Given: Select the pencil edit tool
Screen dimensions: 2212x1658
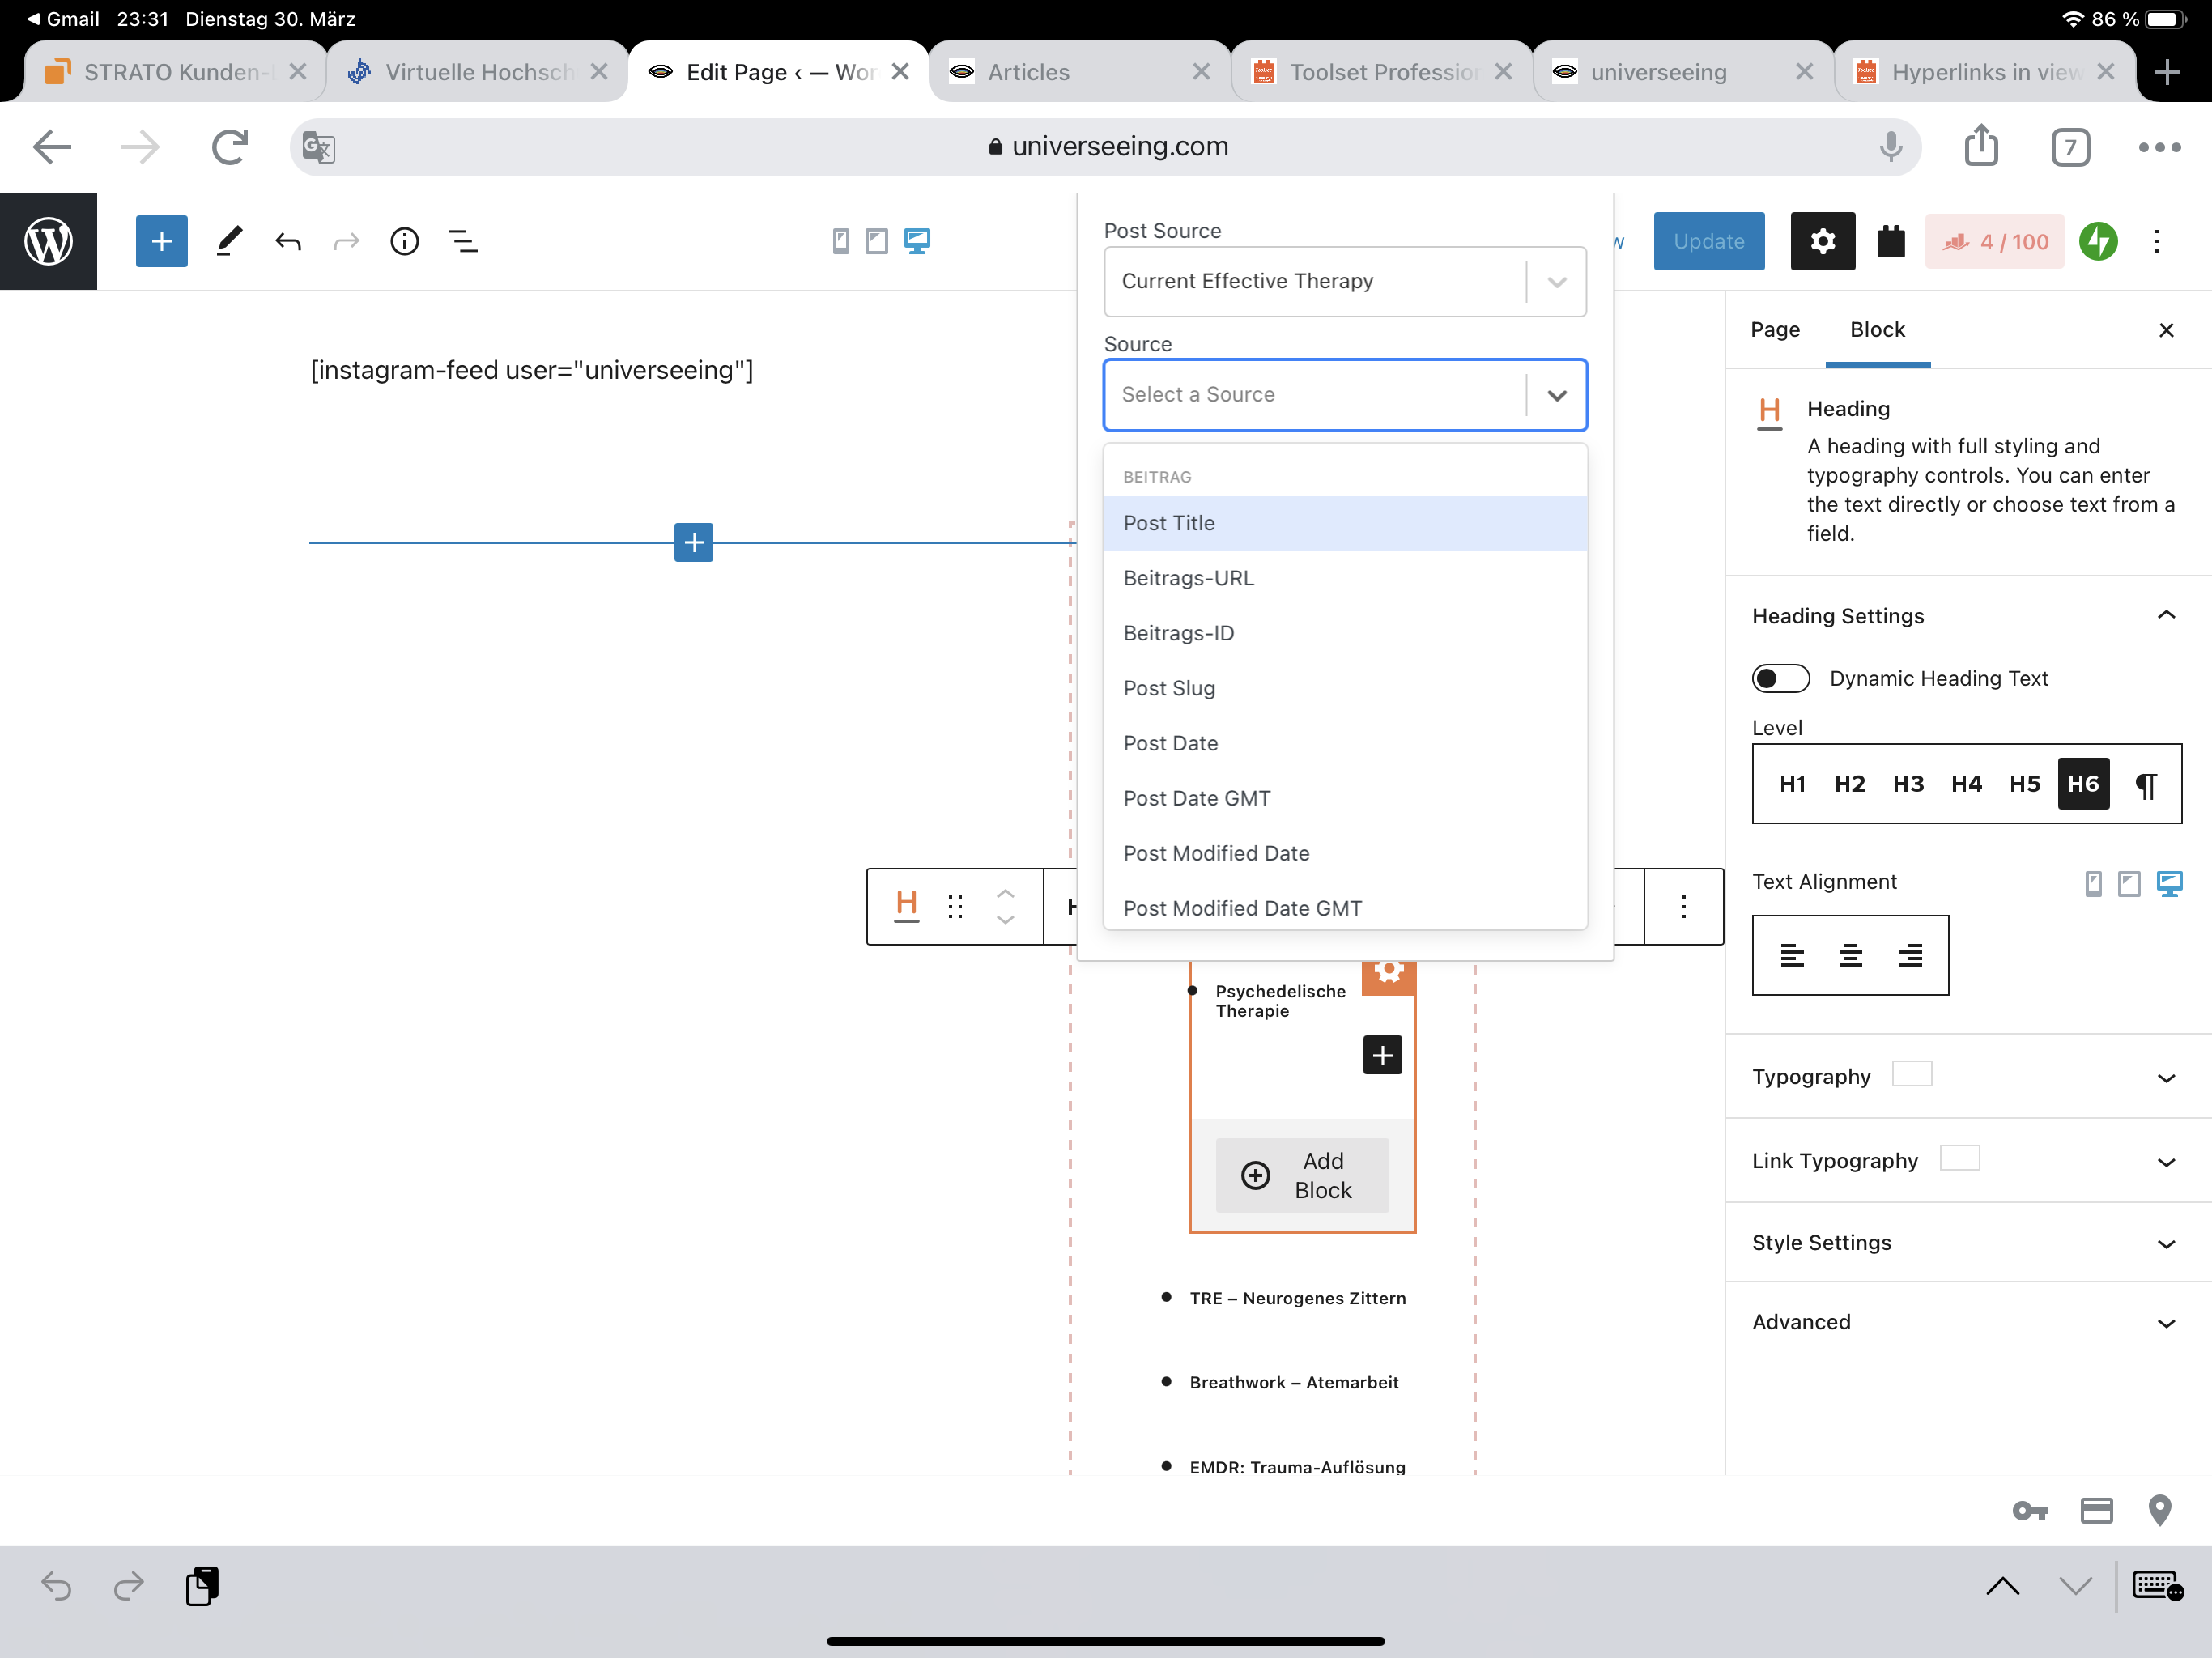Looking at the screenshot, I should click(x=229, y=241).
